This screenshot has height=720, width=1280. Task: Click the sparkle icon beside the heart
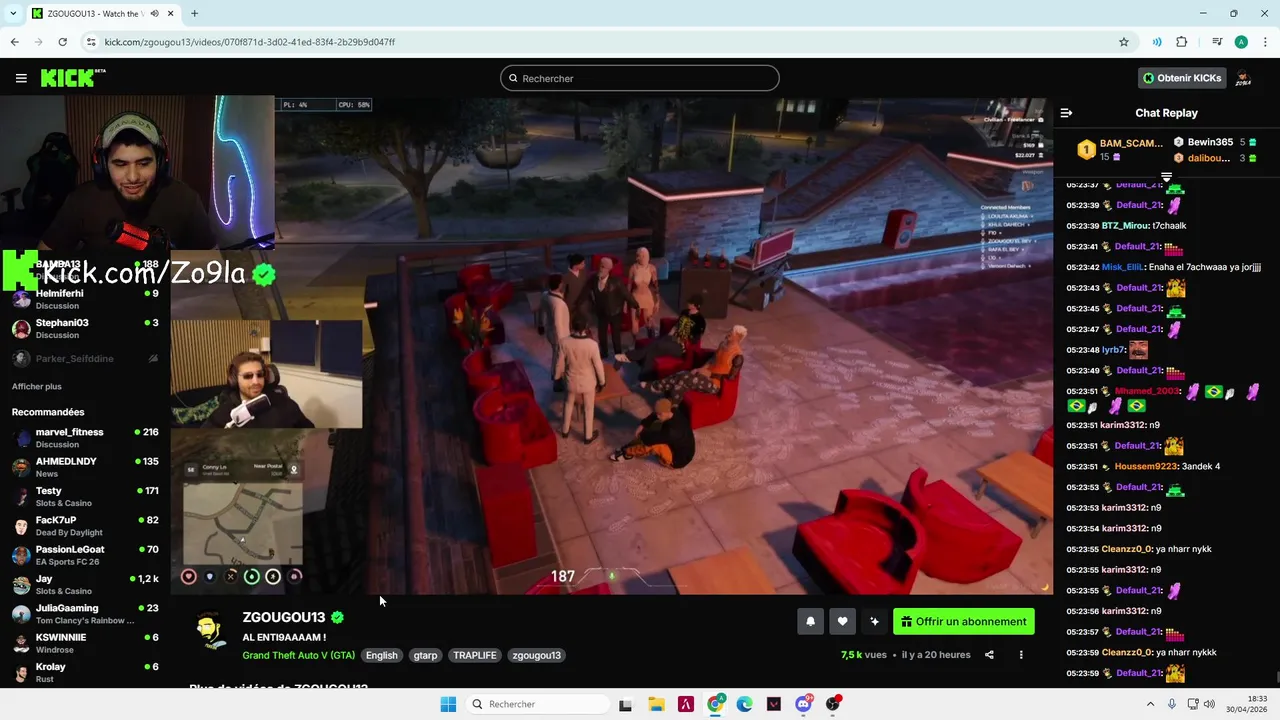pyautogui.click(x=874, y=622)
